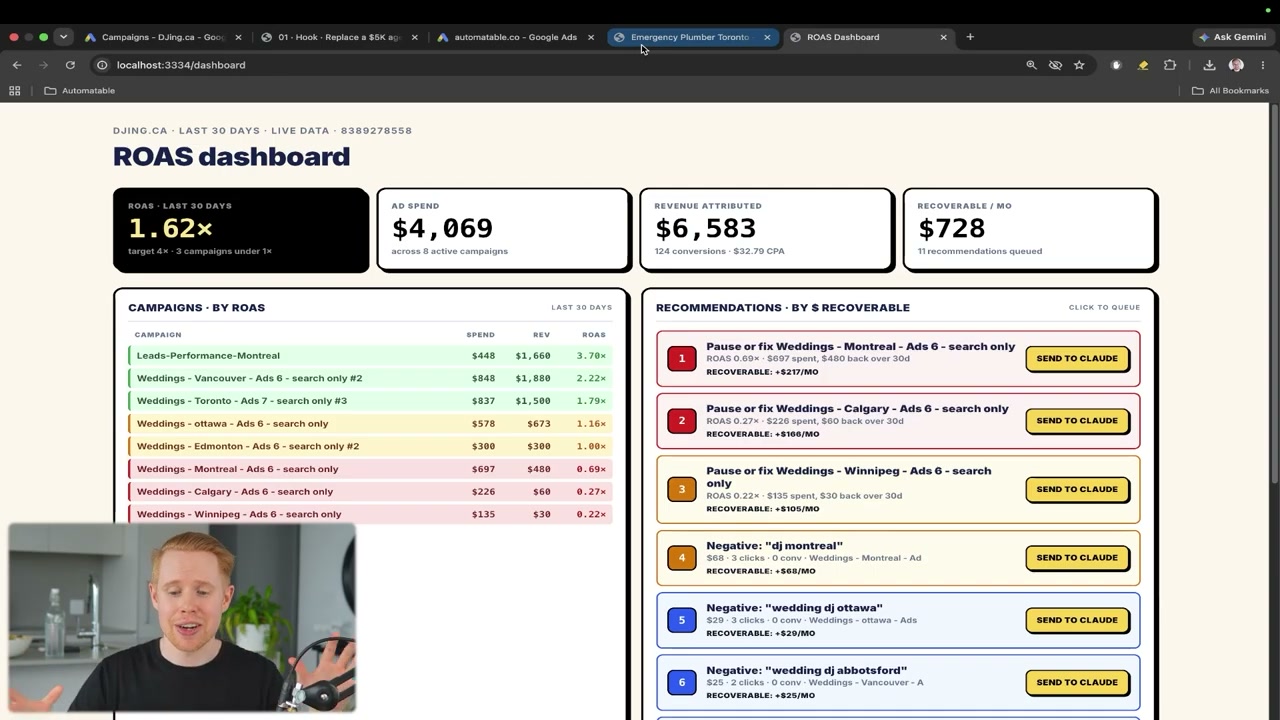Click recommendation number 1 red badge
Image resolution: width=1280 pixels, height=720 pixels.
point(682,358)
